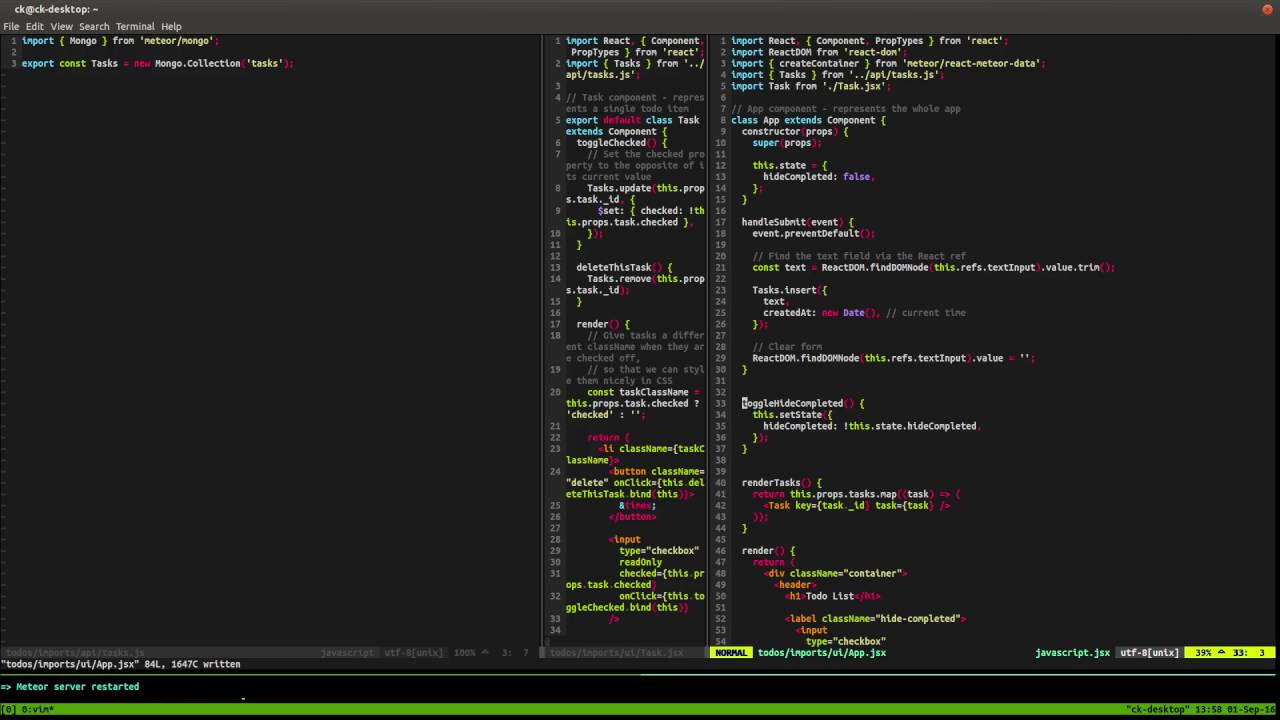Open the Help menu

coord(171,26)
